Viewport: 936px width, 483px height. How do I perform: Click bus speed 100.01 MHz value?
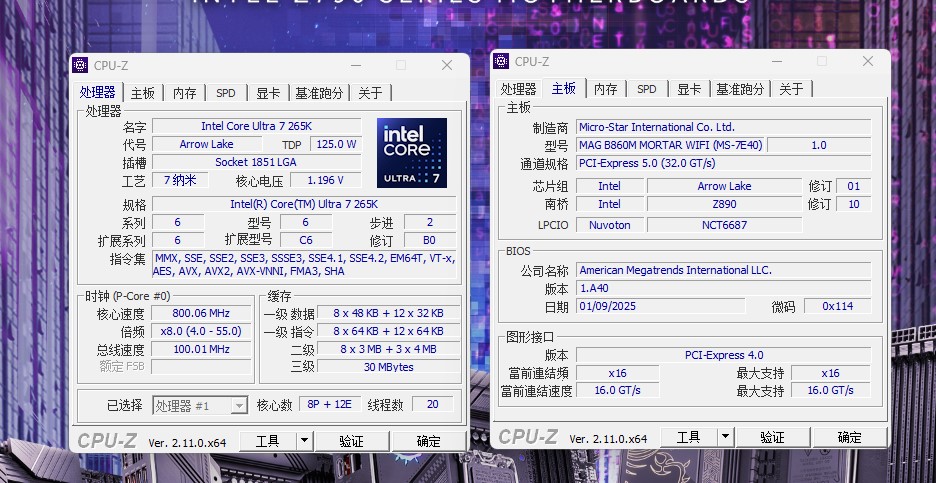(201, 349)
